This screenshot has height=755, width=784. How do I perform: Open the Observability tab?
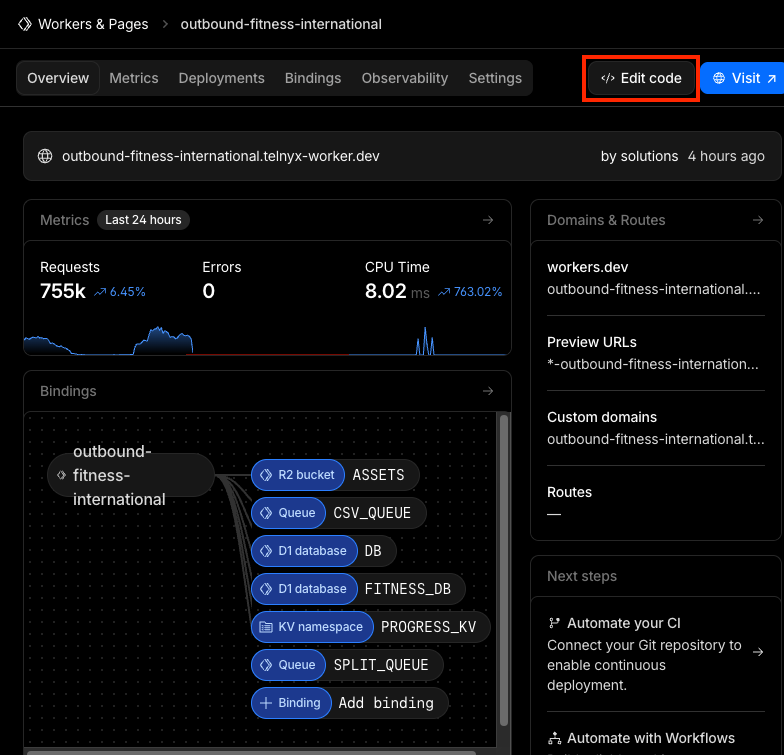point(404,78)
